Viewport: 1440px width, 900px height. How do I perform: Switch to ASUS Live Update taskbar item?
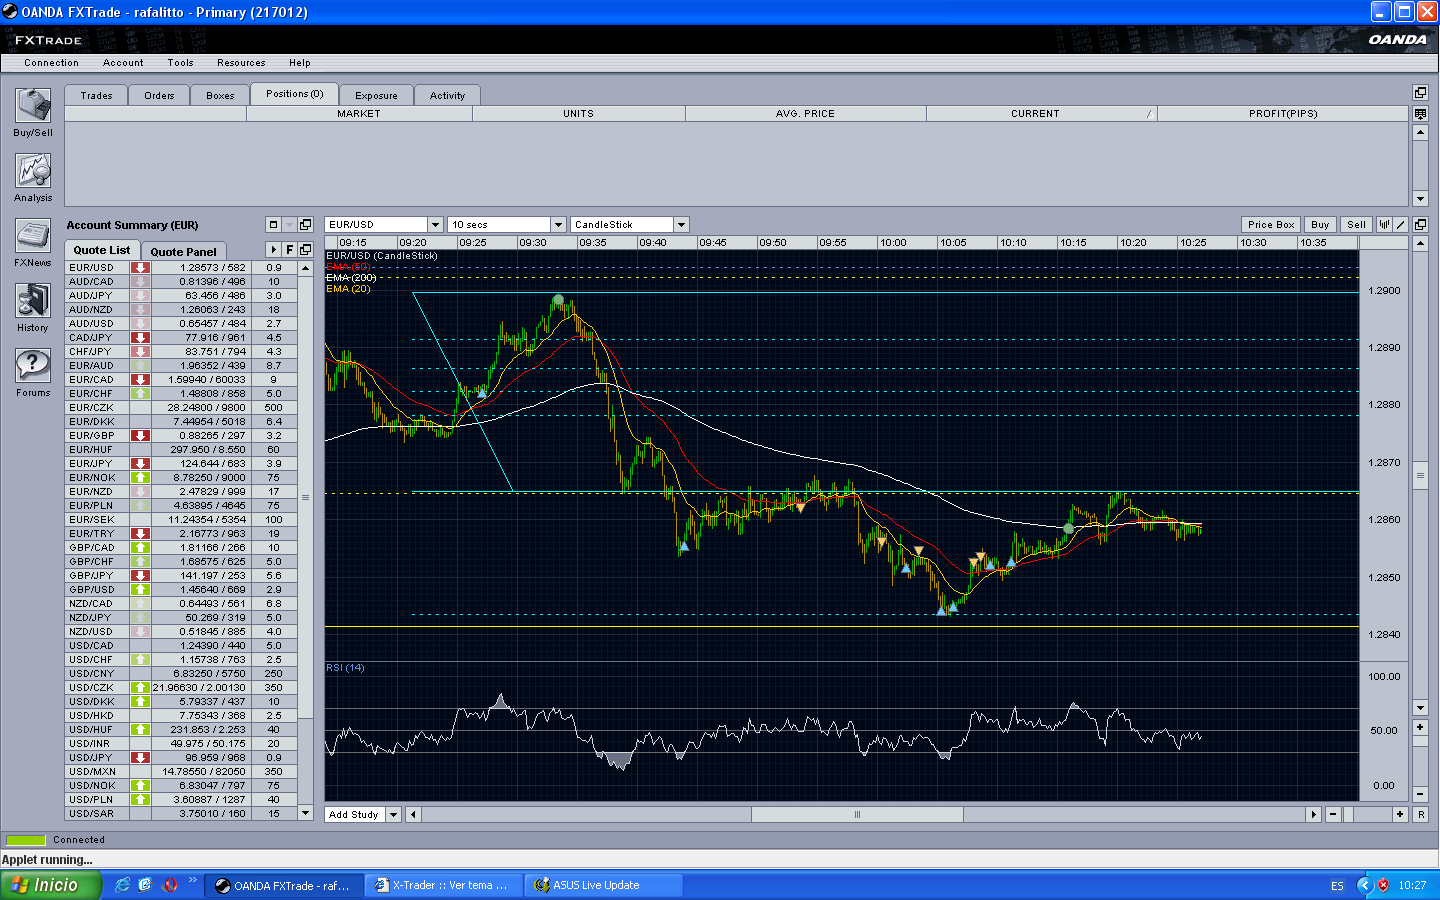click(x=604, y=885)
